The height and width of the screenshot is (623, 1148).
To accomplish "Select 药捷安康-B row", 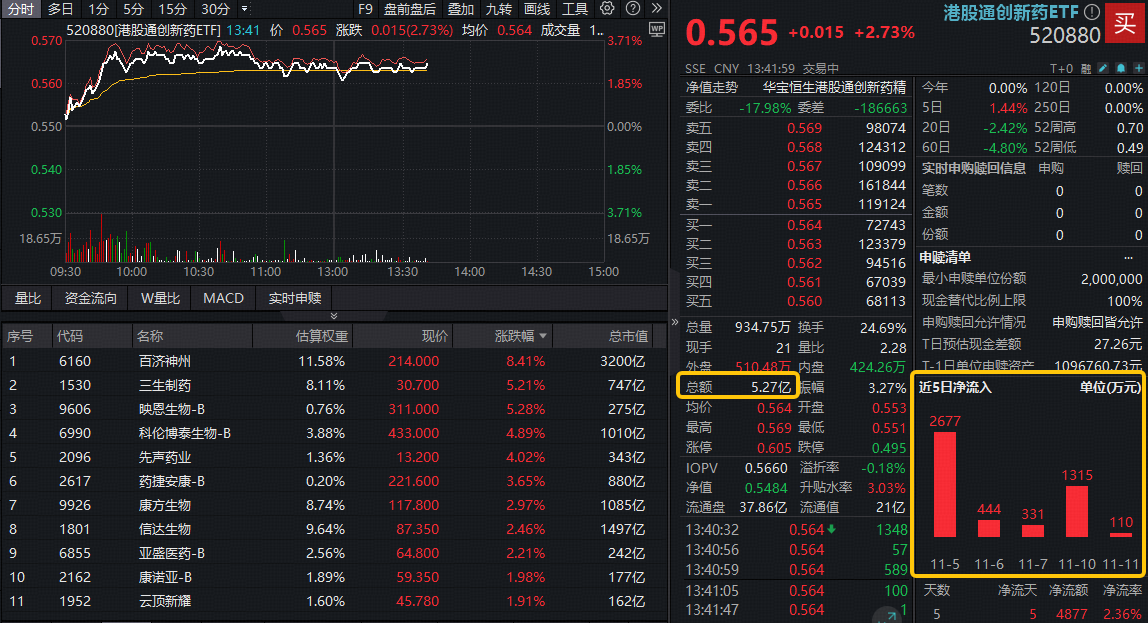I will 334,481.
